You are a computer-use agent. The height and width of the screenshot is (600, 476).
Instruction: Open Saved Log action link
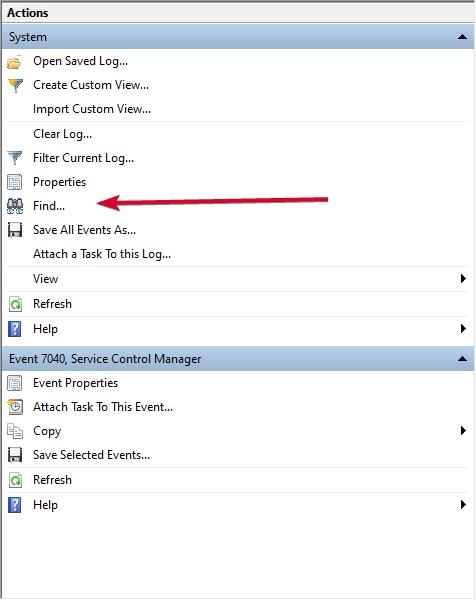pyautogui.click(x=80, y=61)
